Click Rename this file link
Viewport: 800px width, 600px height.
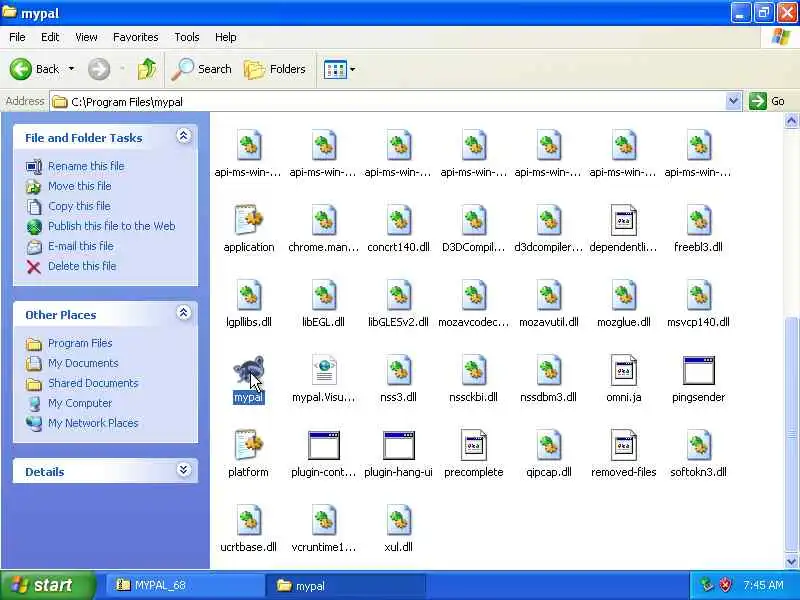[86, 166]
